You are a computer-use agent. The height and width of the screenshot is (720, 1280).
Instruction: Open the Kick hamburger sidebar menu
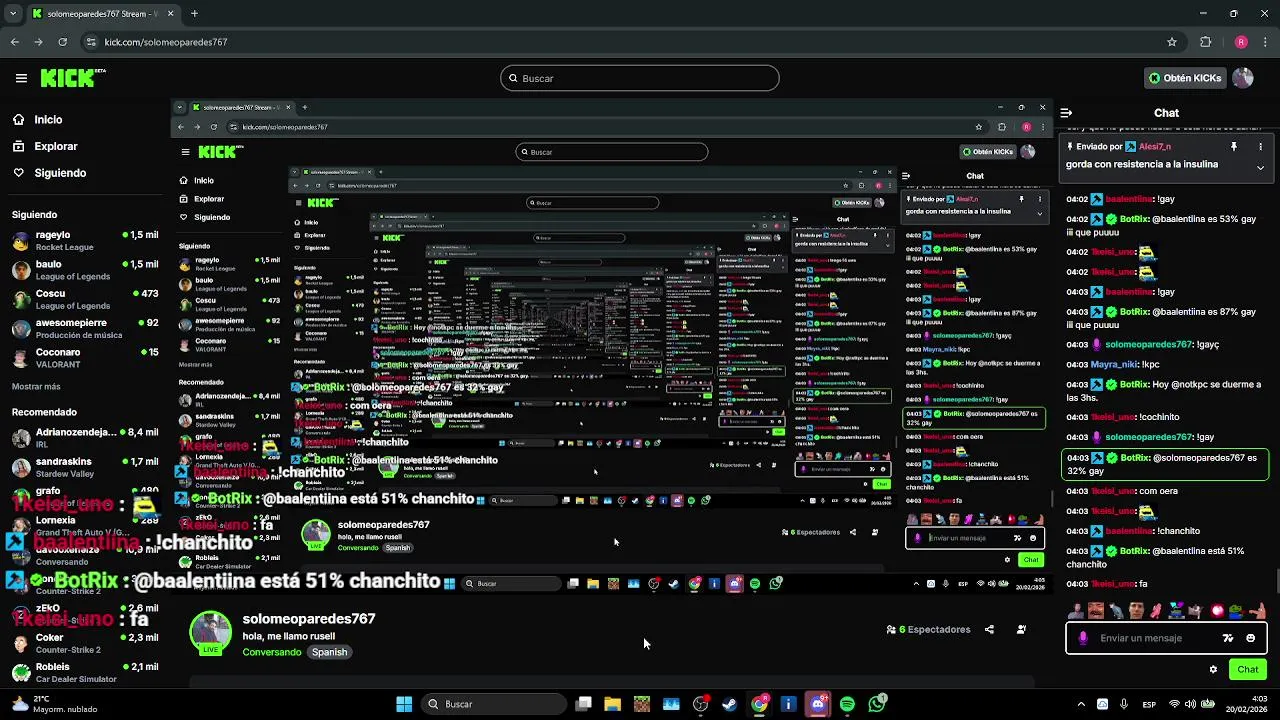click(x=21, y=78)
